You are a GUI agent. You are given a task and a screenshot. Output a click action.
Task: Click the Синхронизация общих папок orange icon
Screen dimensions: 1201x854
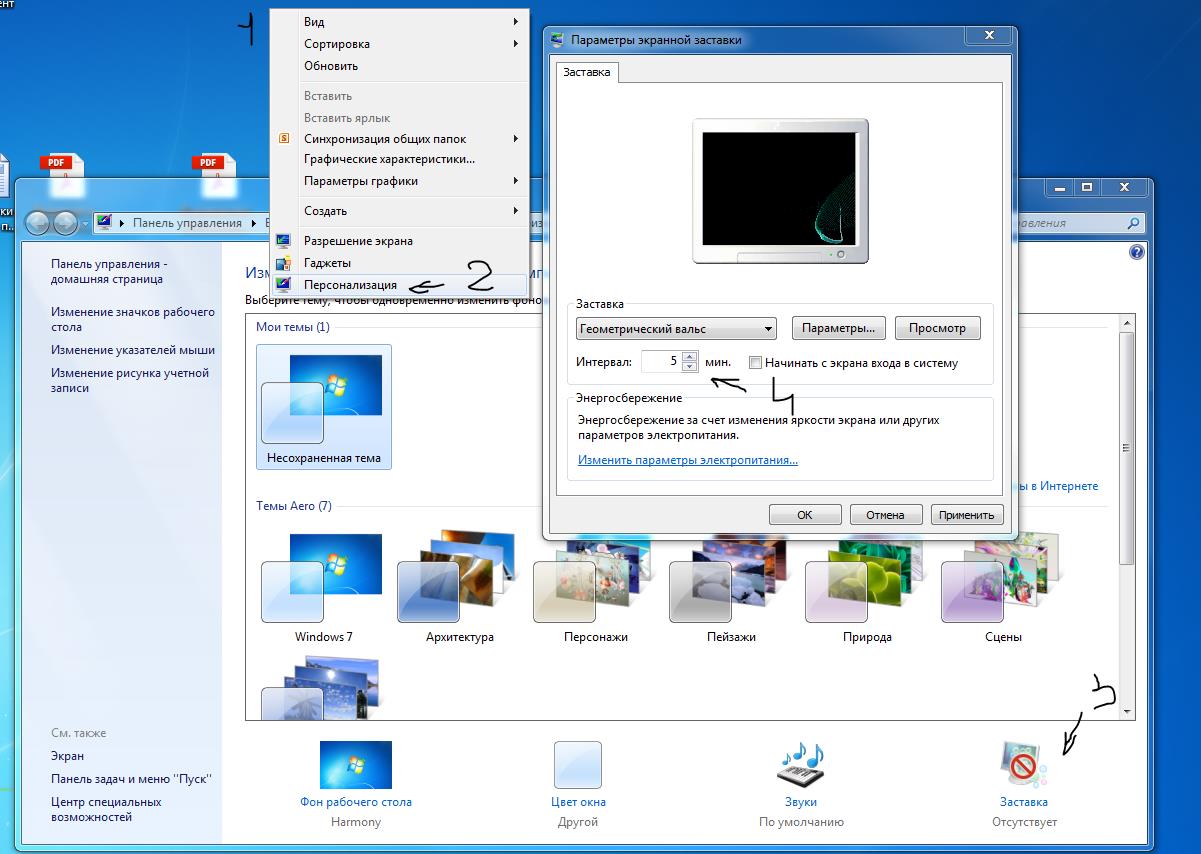coord(284,139)
